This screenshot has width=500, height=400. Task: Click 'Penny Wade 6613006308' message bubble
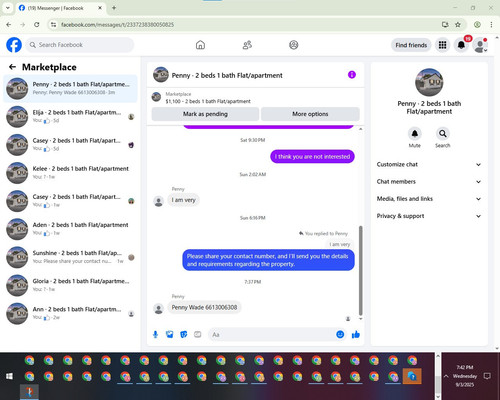click(204, 307)
